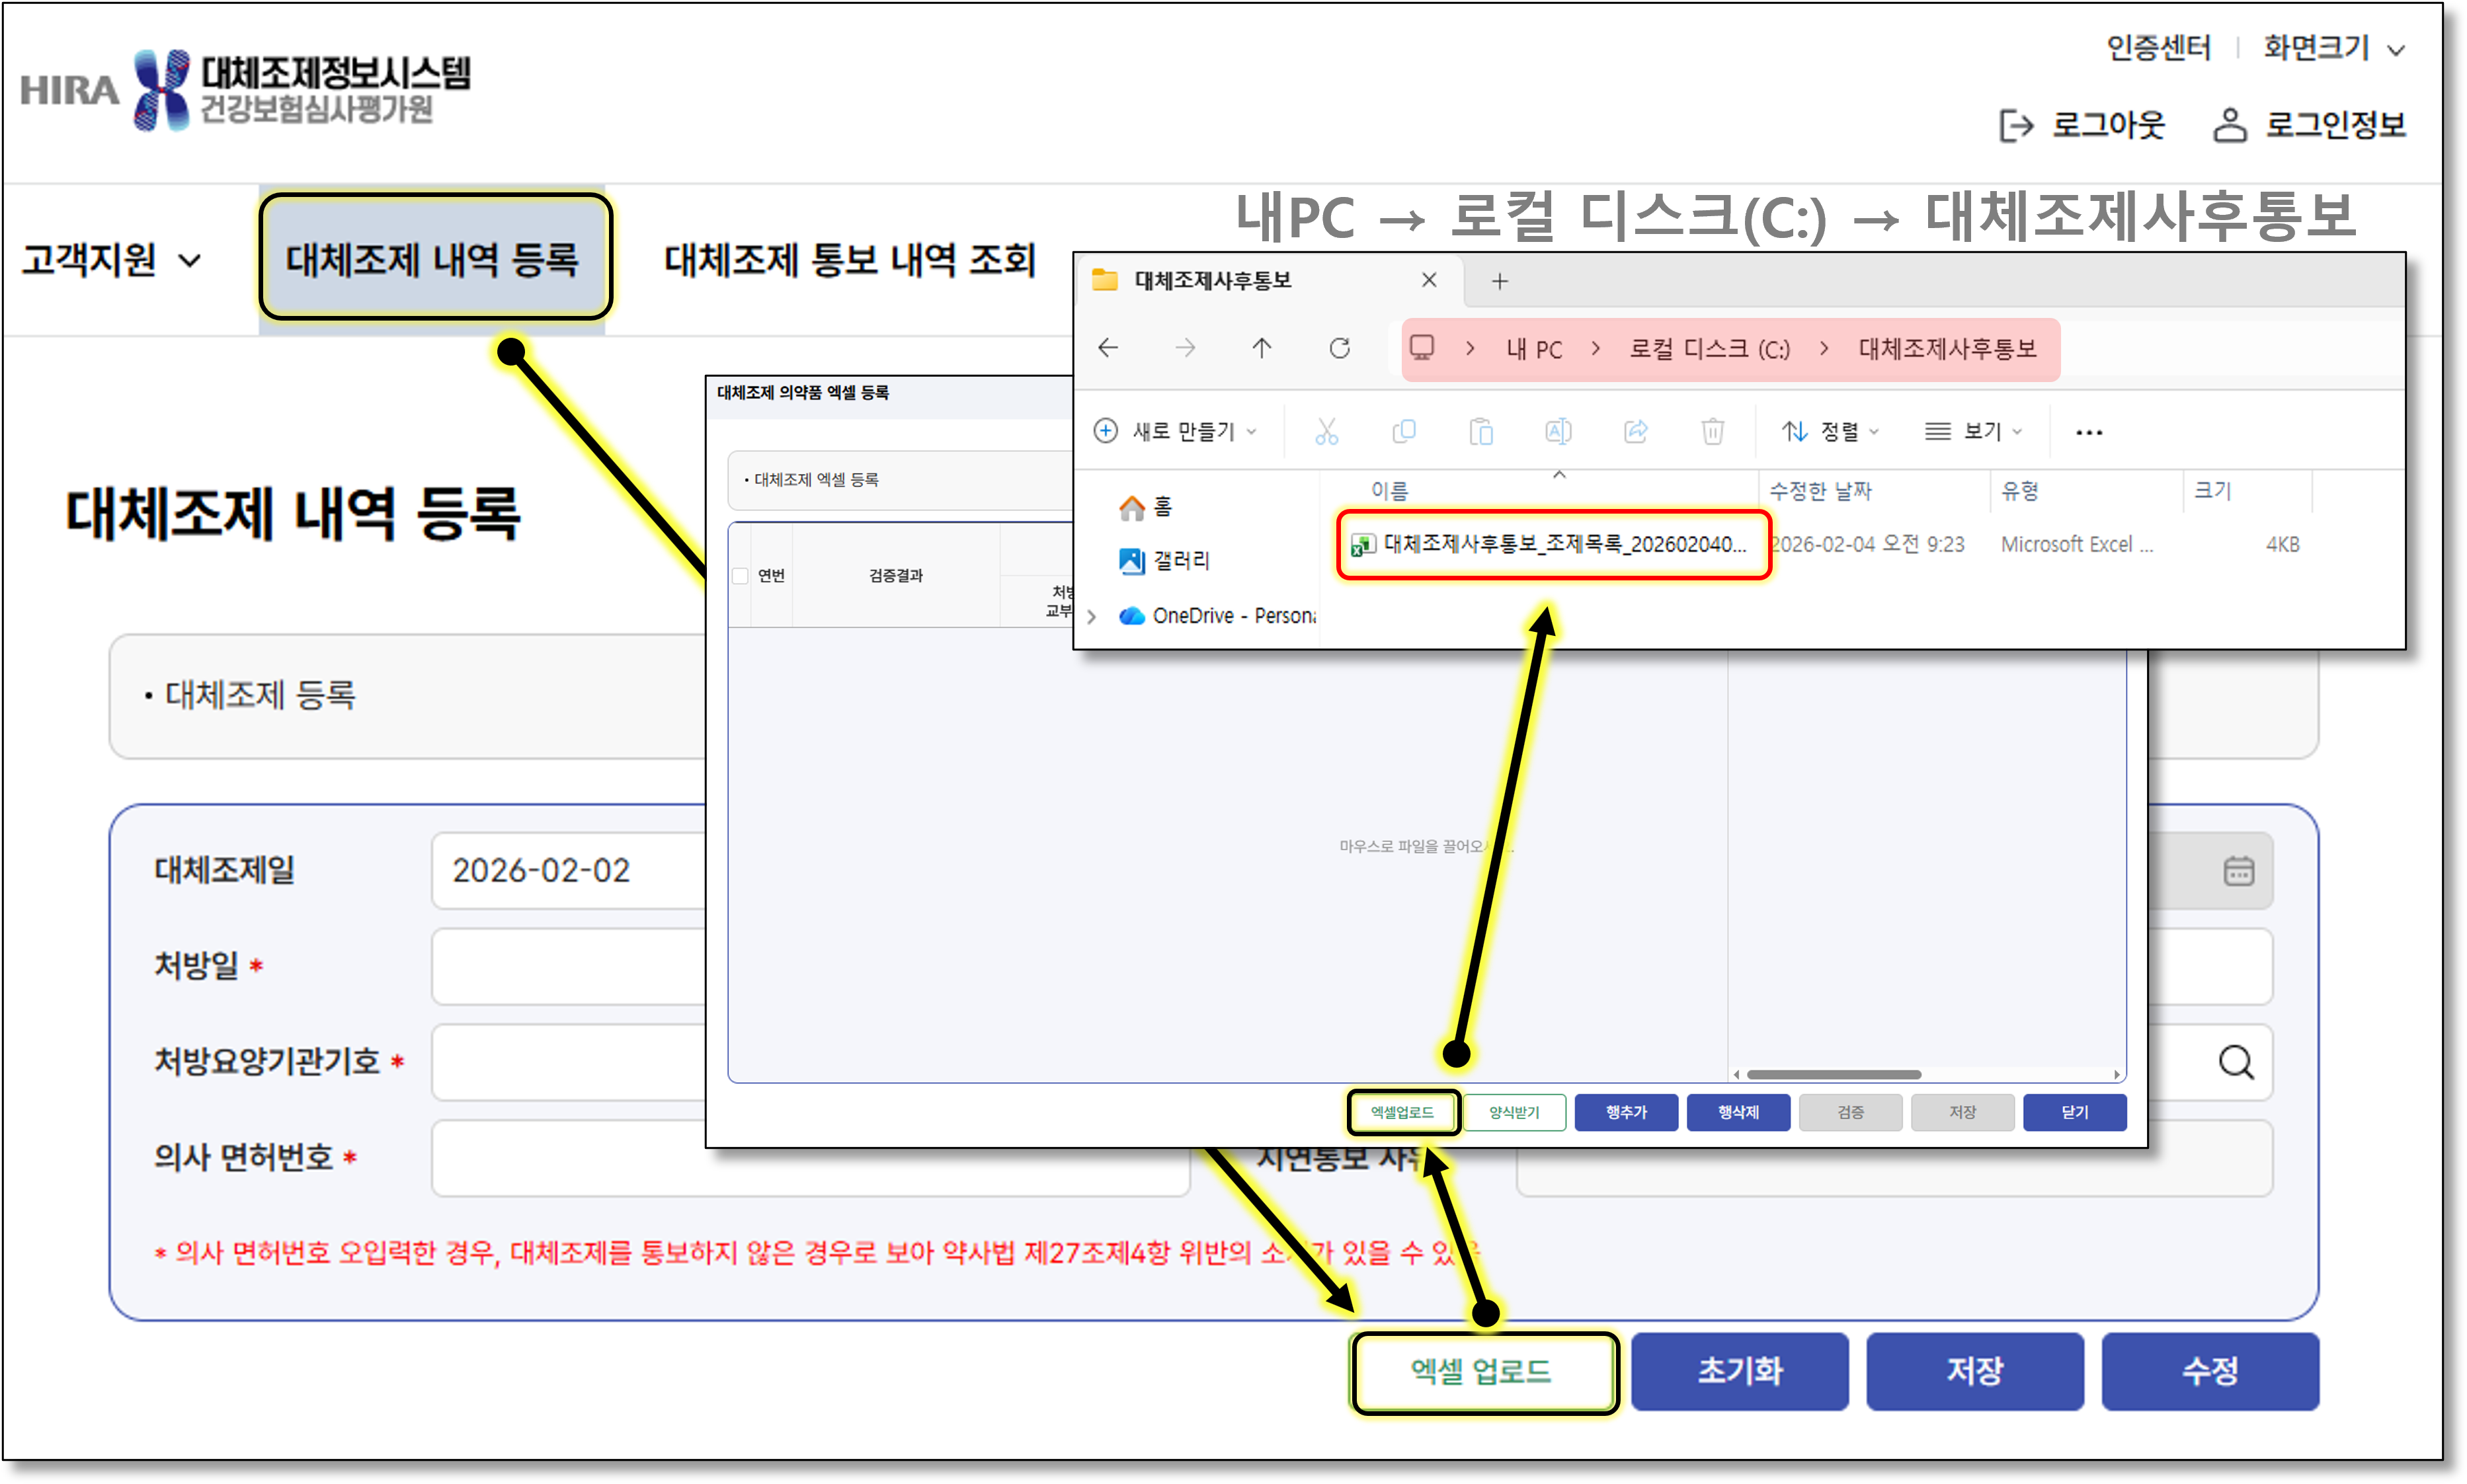Click the up-arrow navigation icon

coord(1261,348)
